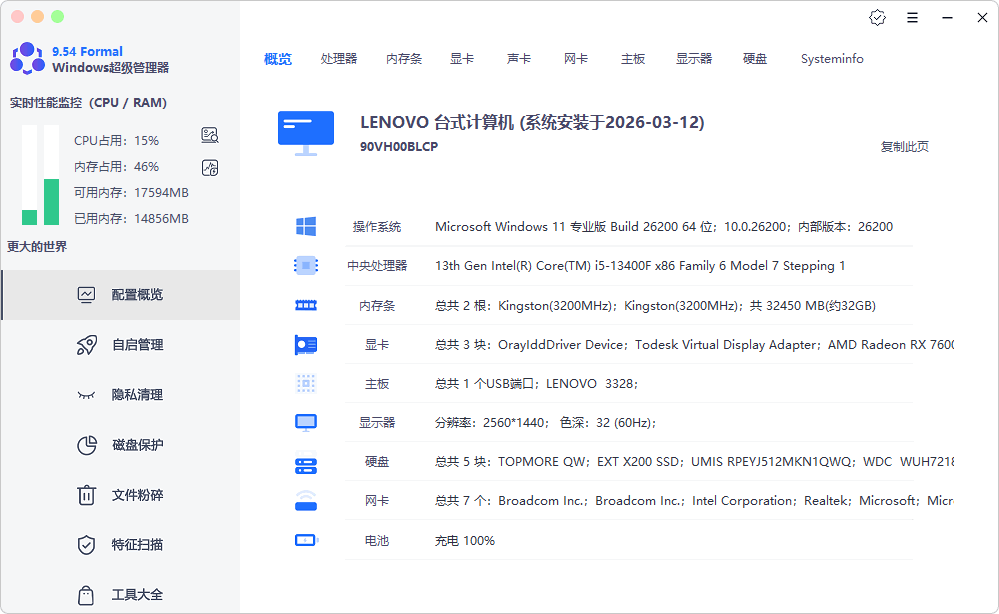The height and width of the screenshot is (614, 999).
Task: Click the 已用内存: 14856MB readout
Action: tap(131, 218)
